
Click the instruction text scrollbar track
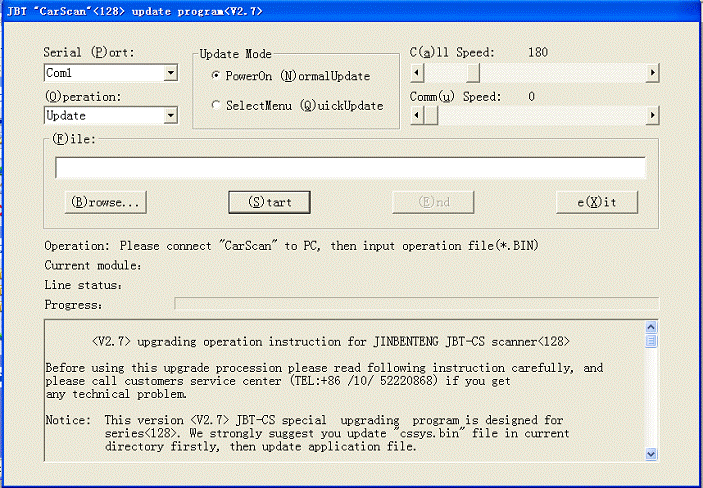point(651,400)
